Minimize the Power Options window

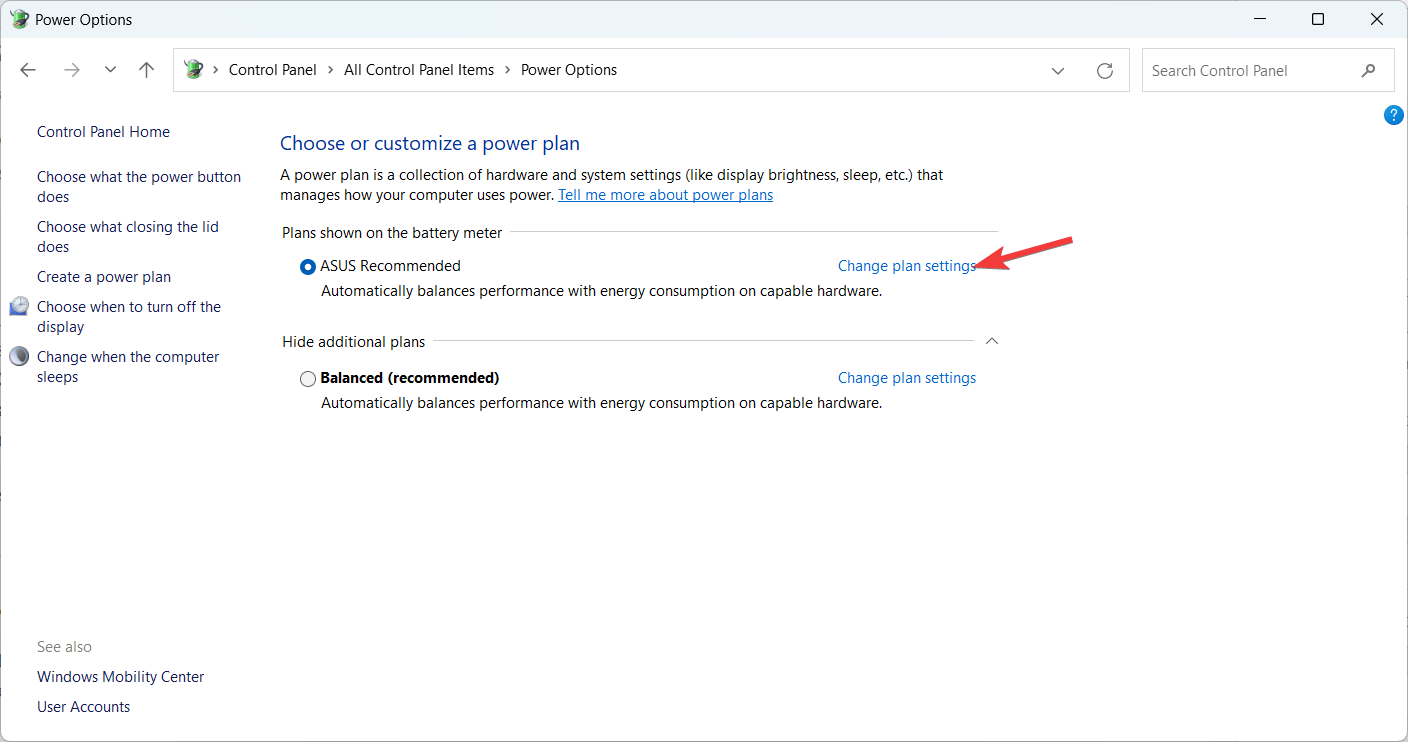pos(1259,19)
